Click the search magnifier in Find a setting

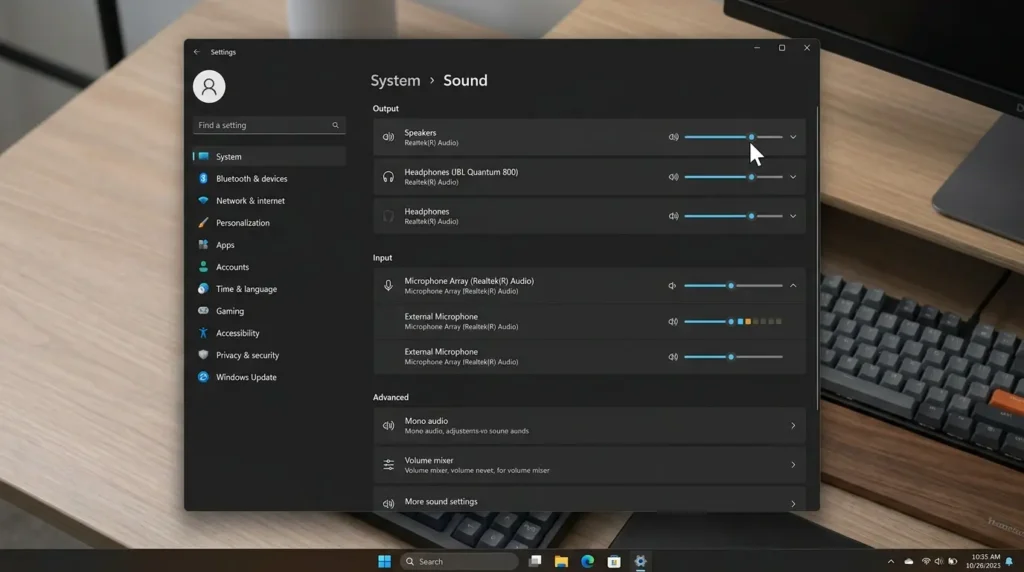pyautogui.click(x=336, y=125)
